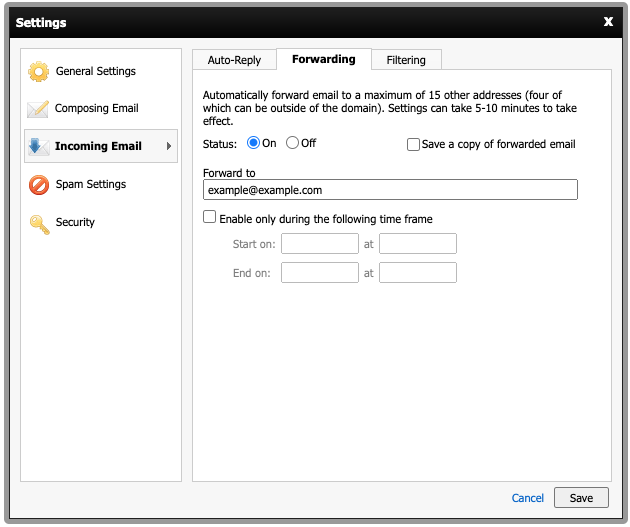This screenshot has width=630, height=527.
Task: Click the Forward to address field
Action: pos(390,190)
